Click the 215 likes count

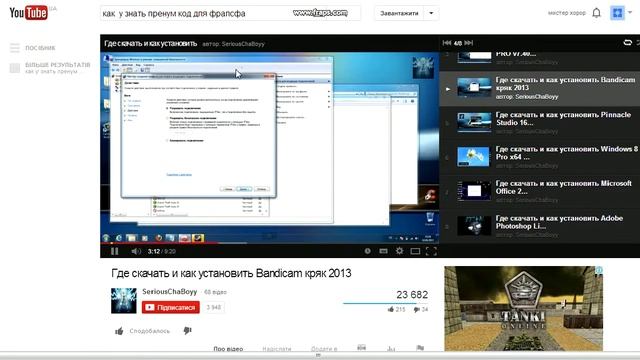pyautogui.click(x=396, y=310)
